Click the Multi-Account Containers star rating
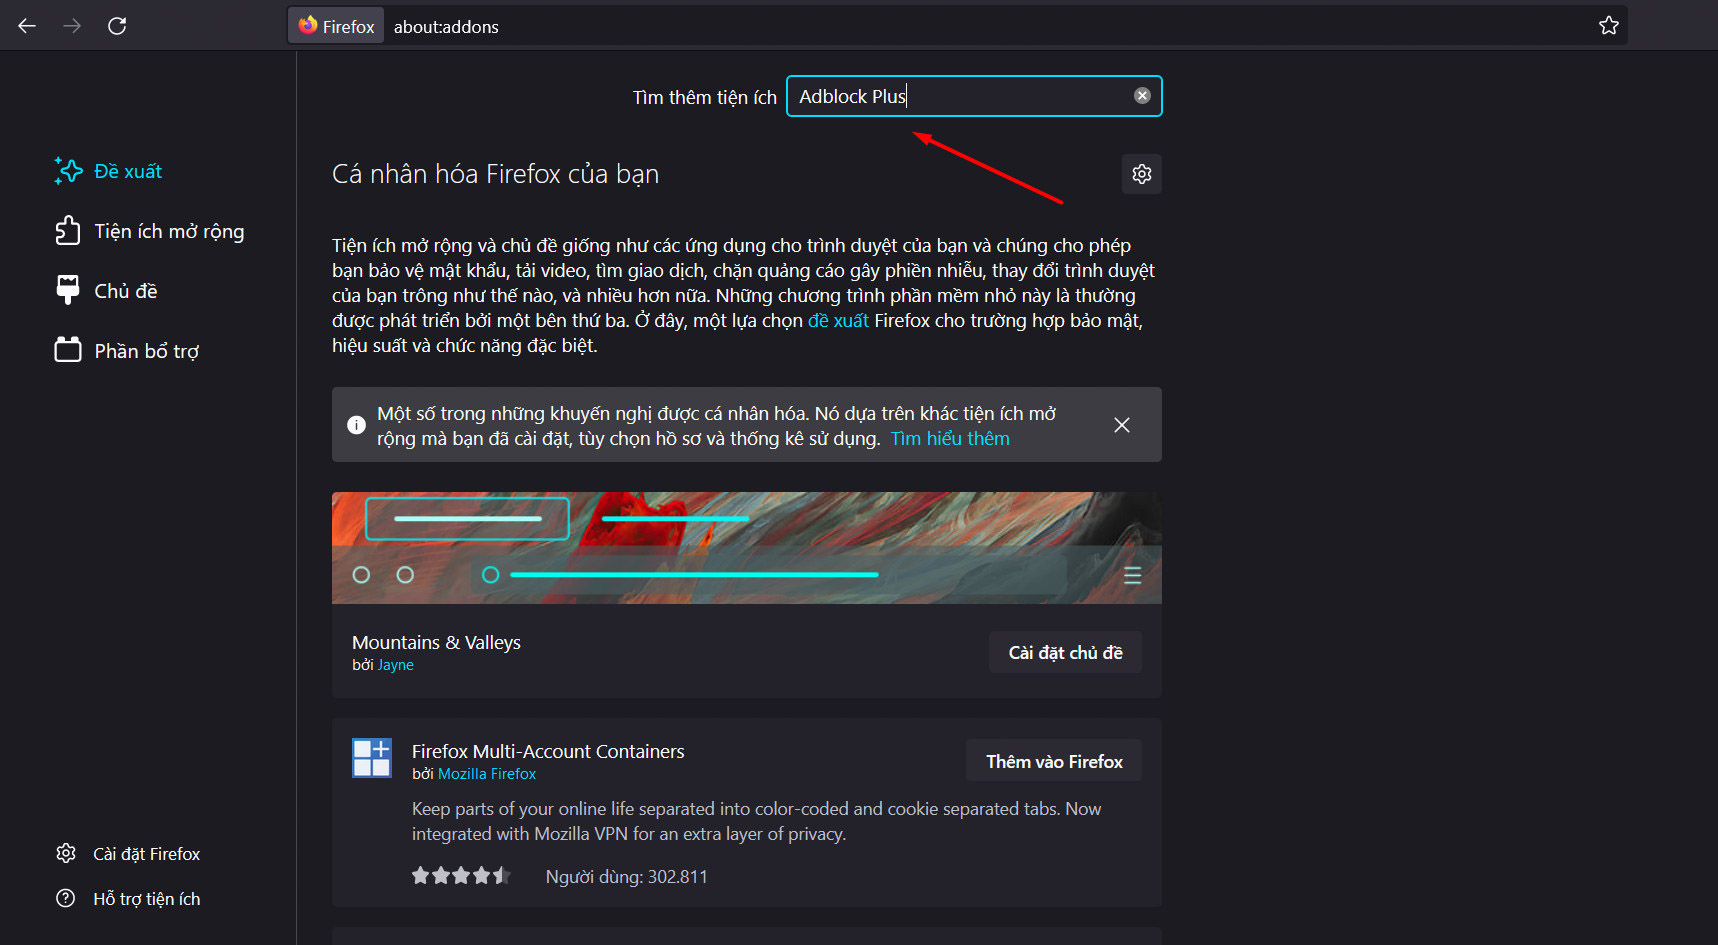 click(461, 876)
